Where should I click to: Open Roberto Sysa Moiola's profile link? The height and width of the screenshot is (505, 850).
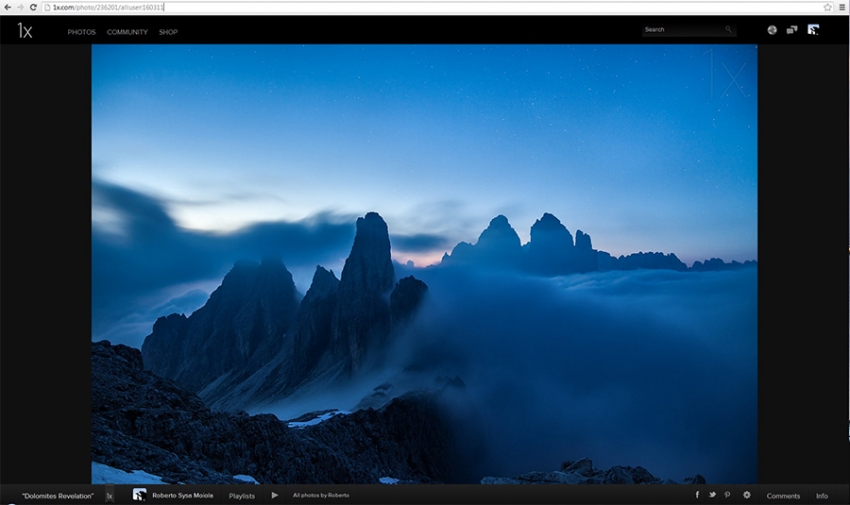click(x=182, y=495)
